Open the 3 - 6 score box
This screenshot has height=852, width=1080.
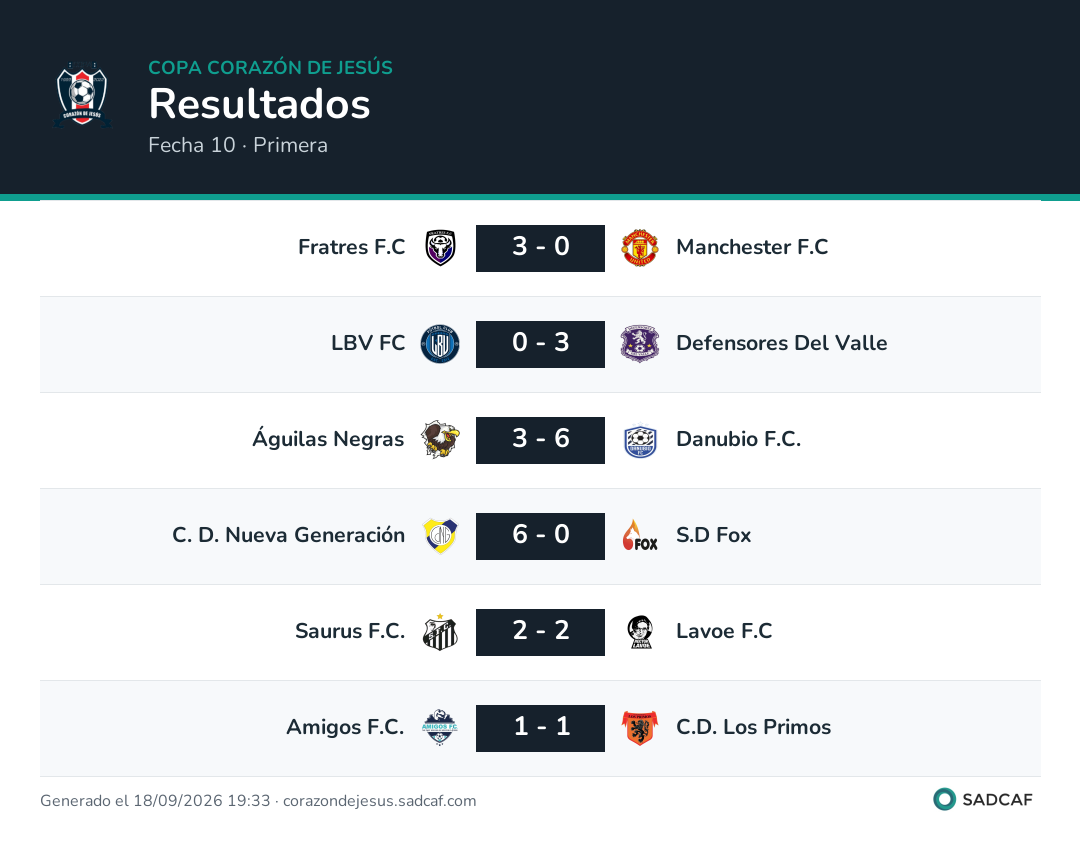click(540, 440)
